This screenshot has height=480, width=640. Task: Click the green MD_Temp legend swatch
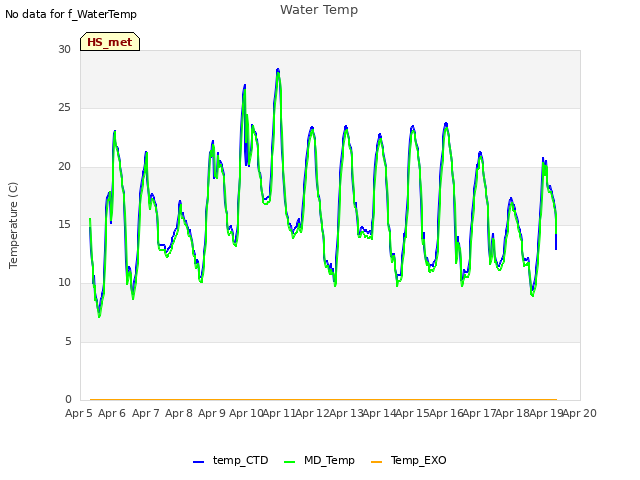pyautogui.click(x=289, y=462)
